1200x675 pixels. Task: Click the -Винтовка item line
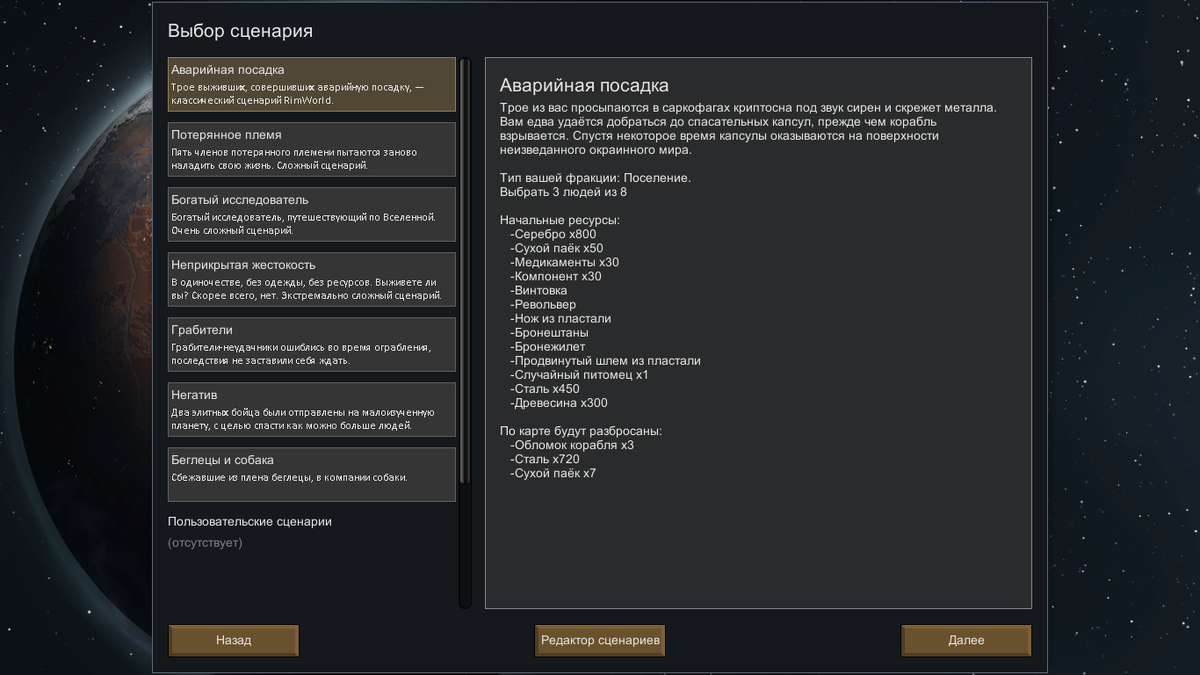pos(539,290)
